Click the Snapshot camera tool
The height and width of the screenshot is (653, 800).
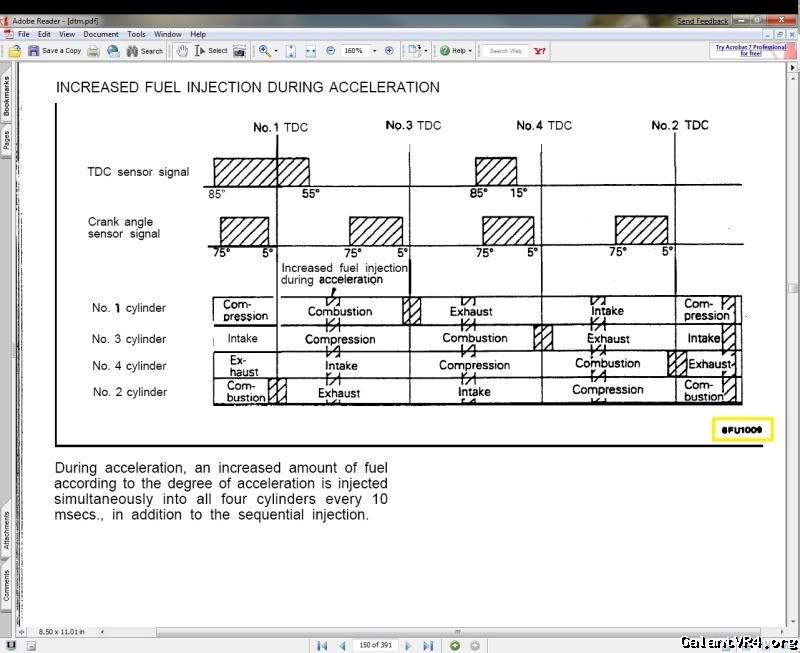(x=240, y=50)
